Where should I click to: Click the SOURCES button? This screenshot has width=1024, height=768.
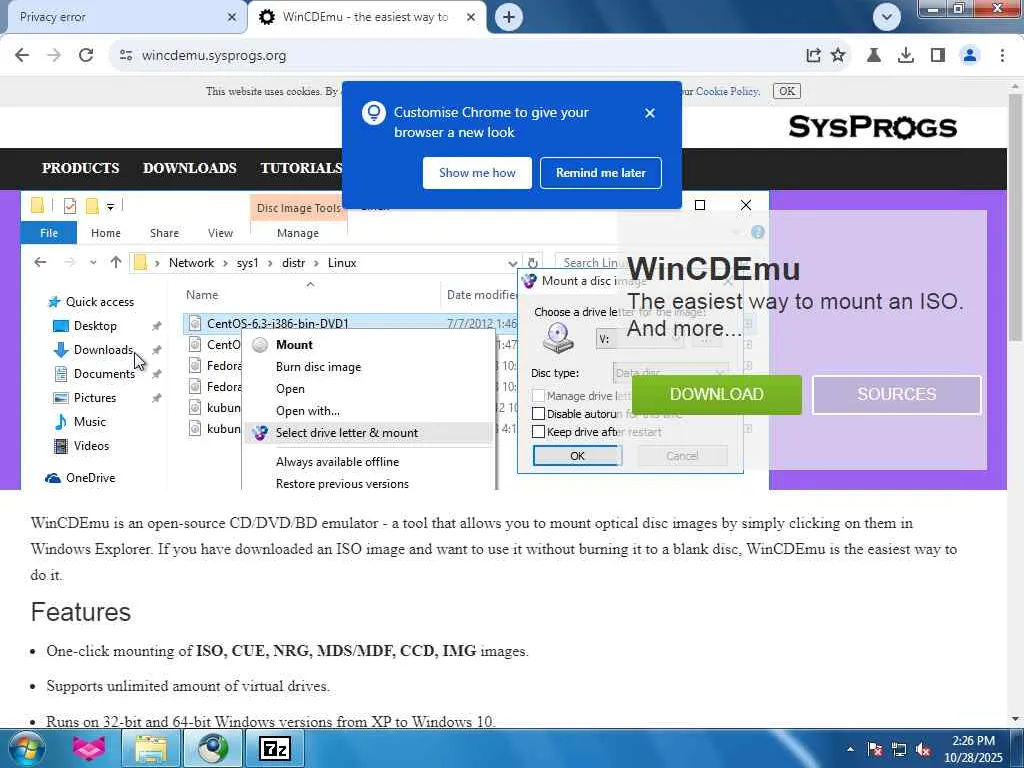(x=896, y=394)
